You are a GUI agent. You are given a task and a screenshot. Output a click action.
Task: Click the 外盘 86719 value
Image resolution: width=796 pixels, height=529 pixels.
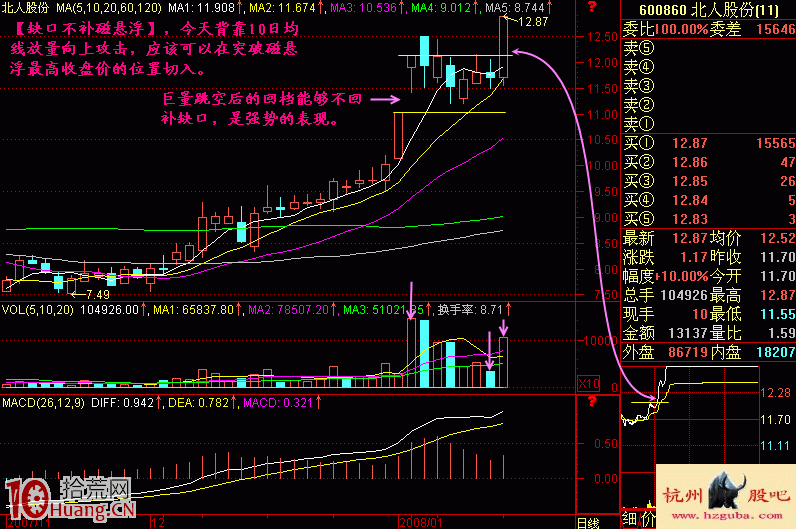(x=665, y=352)
